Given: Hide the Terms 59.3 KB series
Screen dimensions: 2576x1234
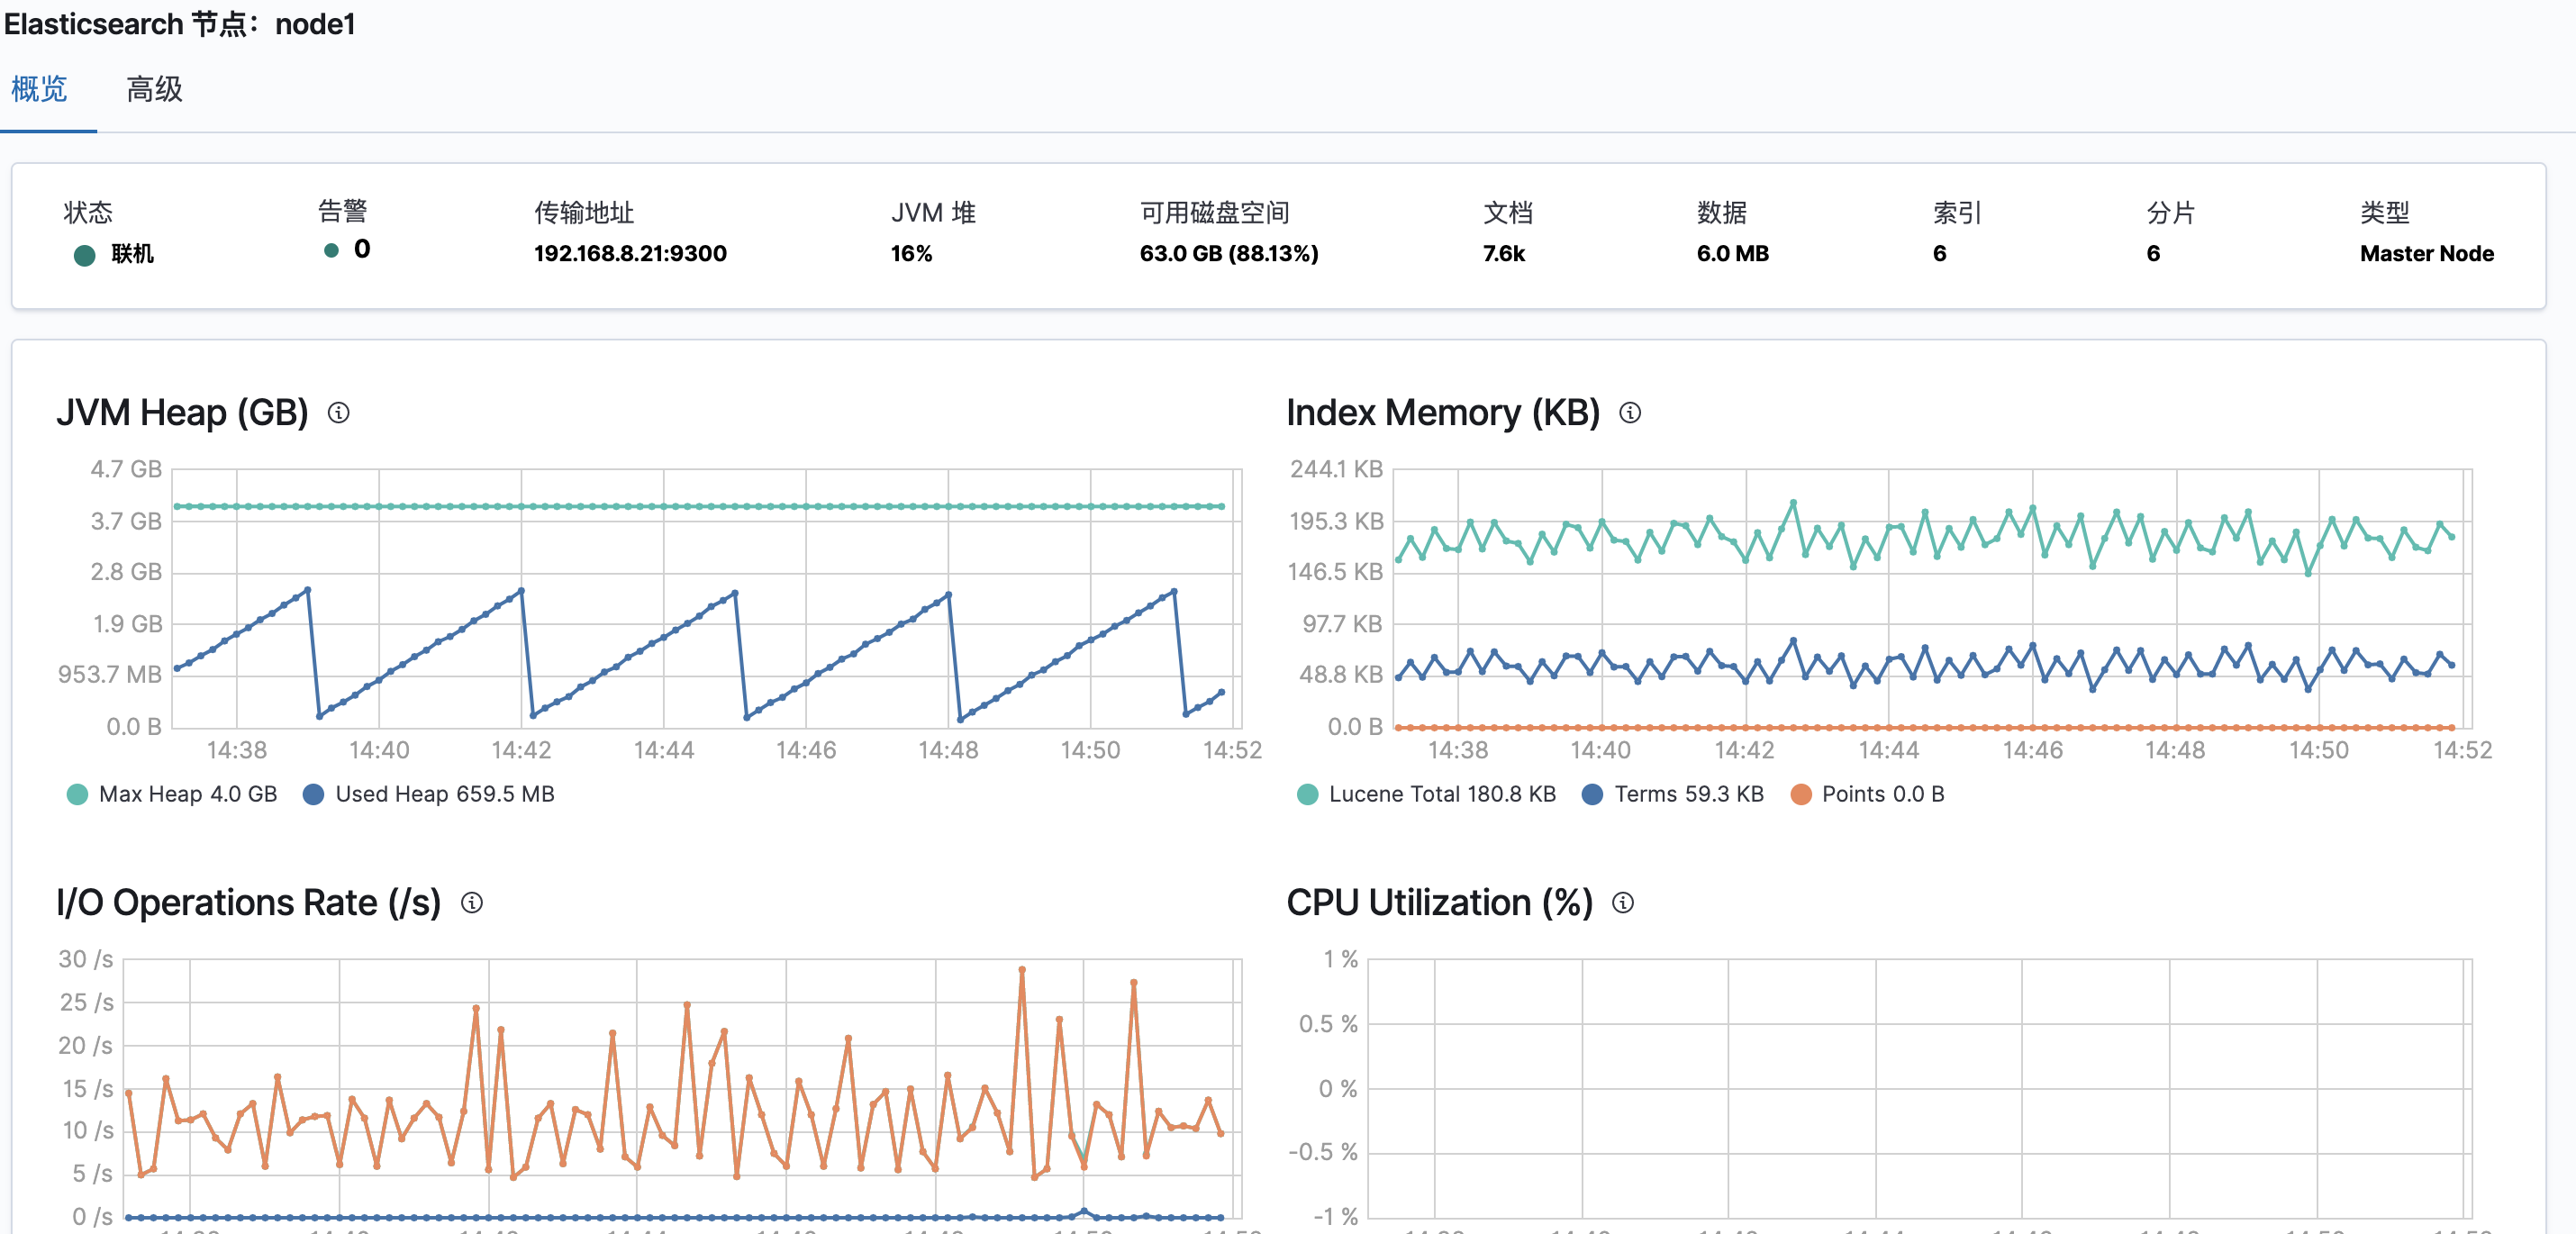Looking at the screenshot, I should coord(1688,794).
